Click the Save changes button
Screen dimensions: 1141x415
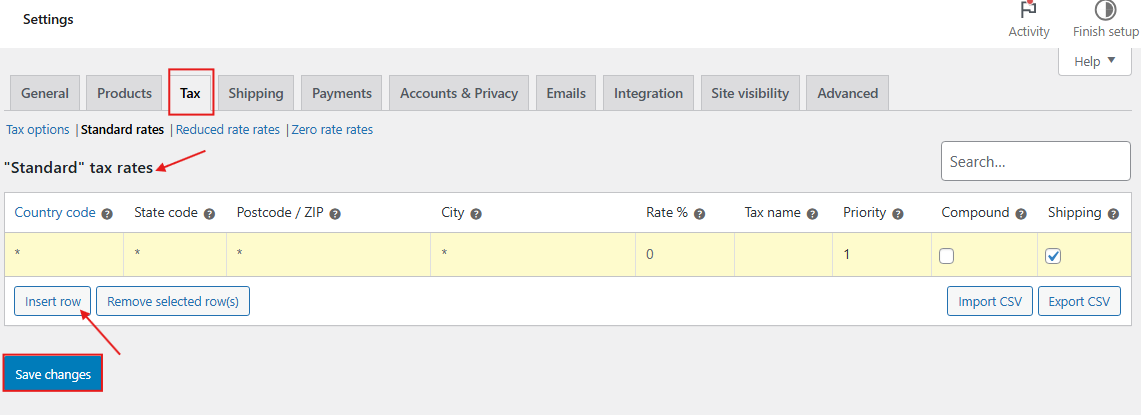[x=53, y=374]
